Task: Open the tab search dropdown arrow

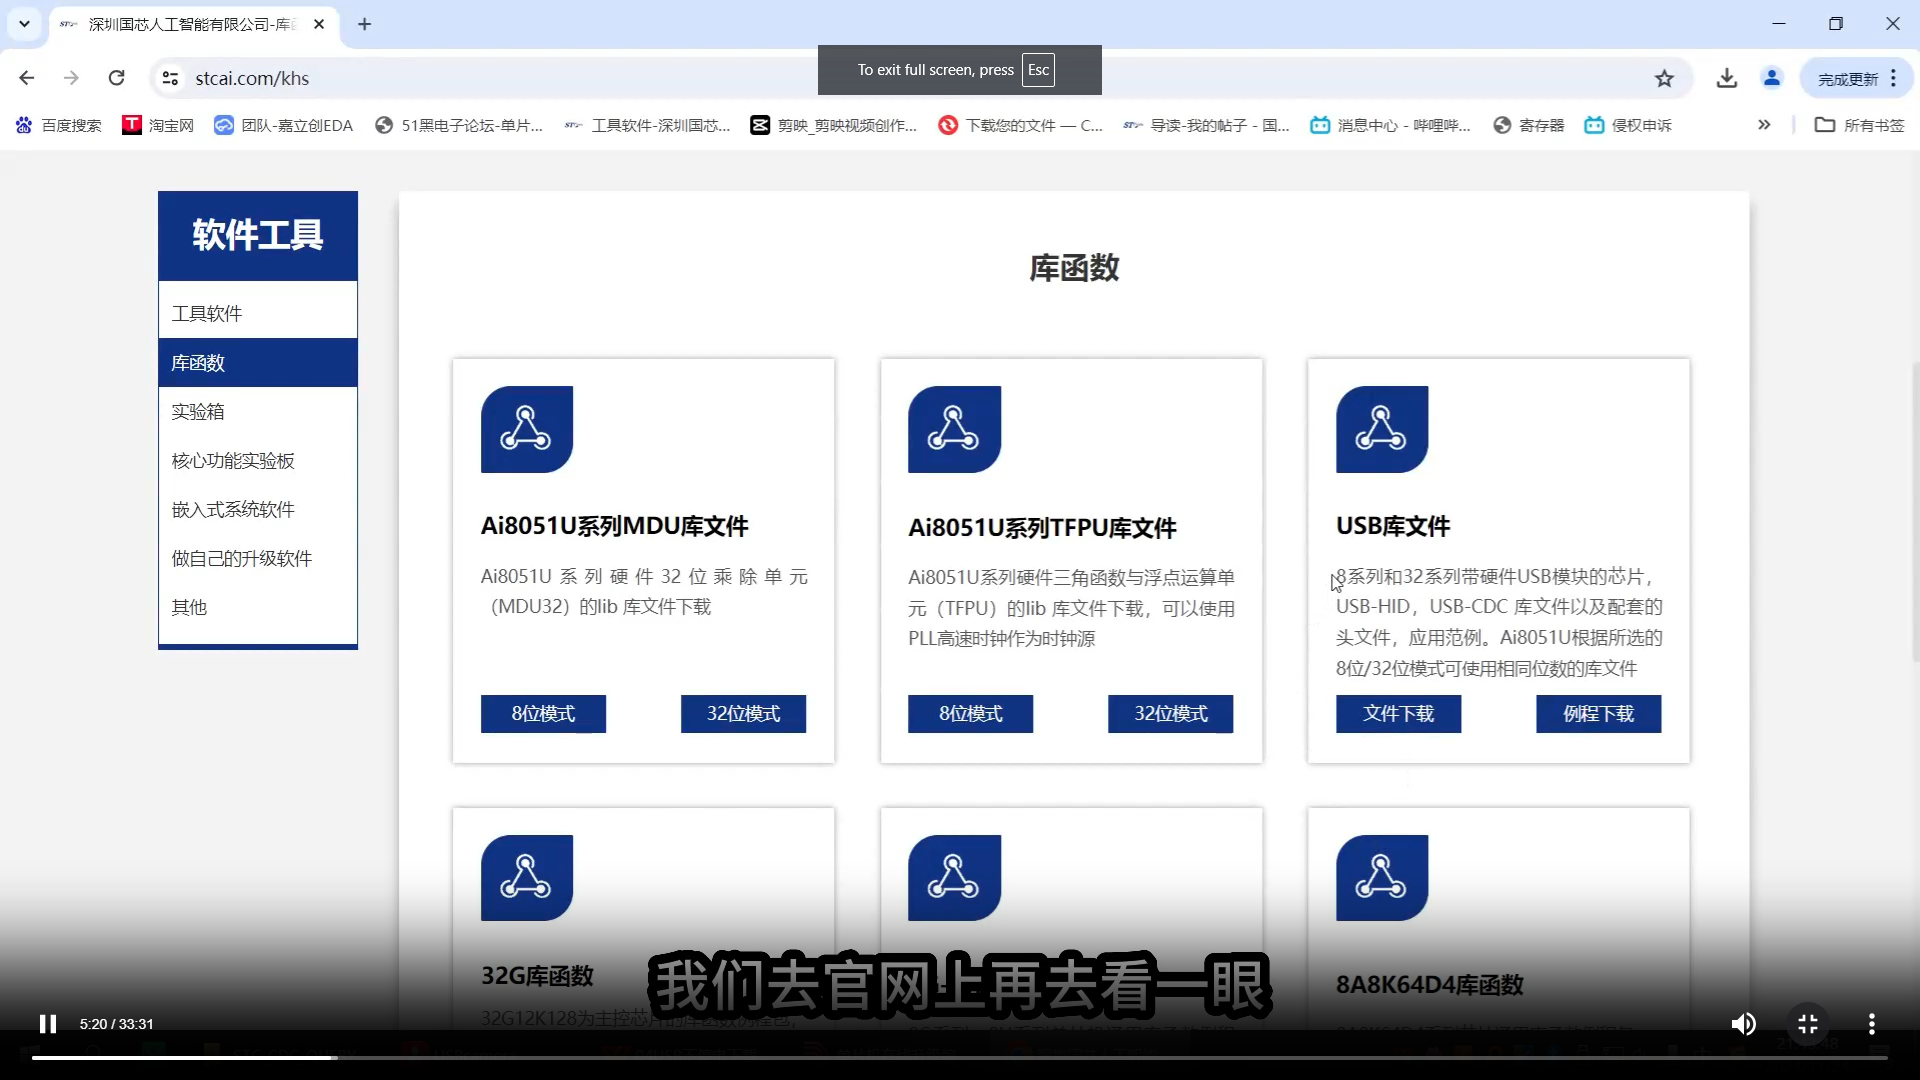Action: (24, 24)
